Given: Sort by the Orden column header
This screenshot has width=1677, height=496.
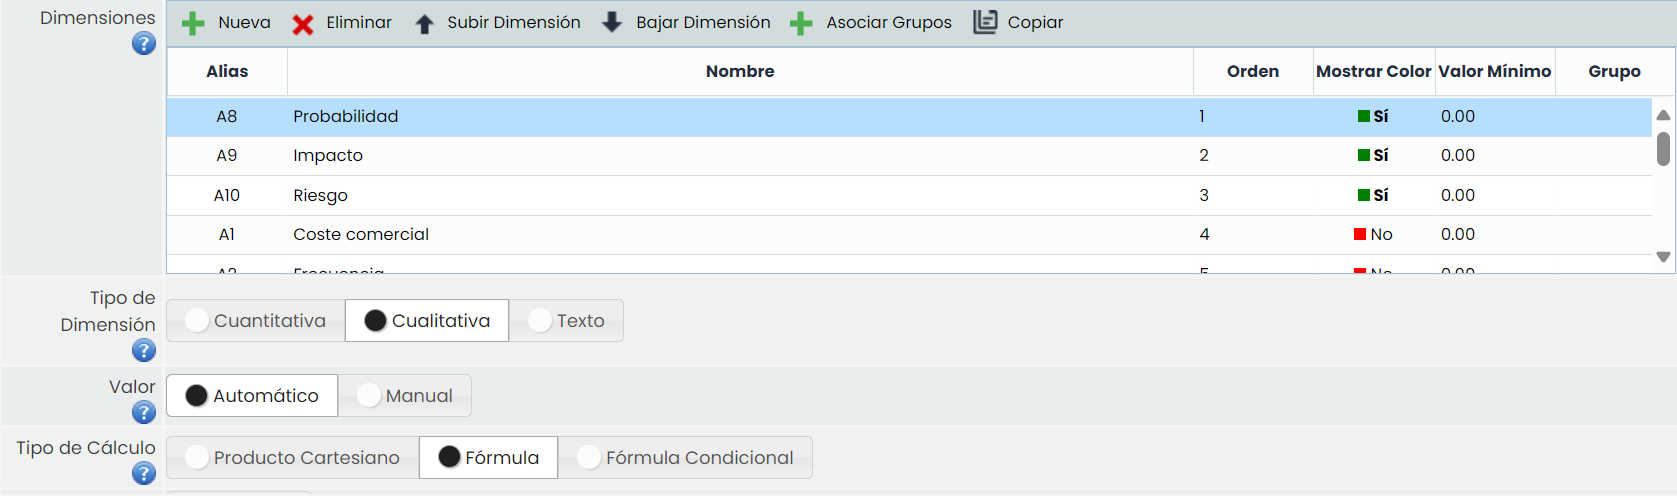Looking at the screenshot, I should pos(1252,72).
